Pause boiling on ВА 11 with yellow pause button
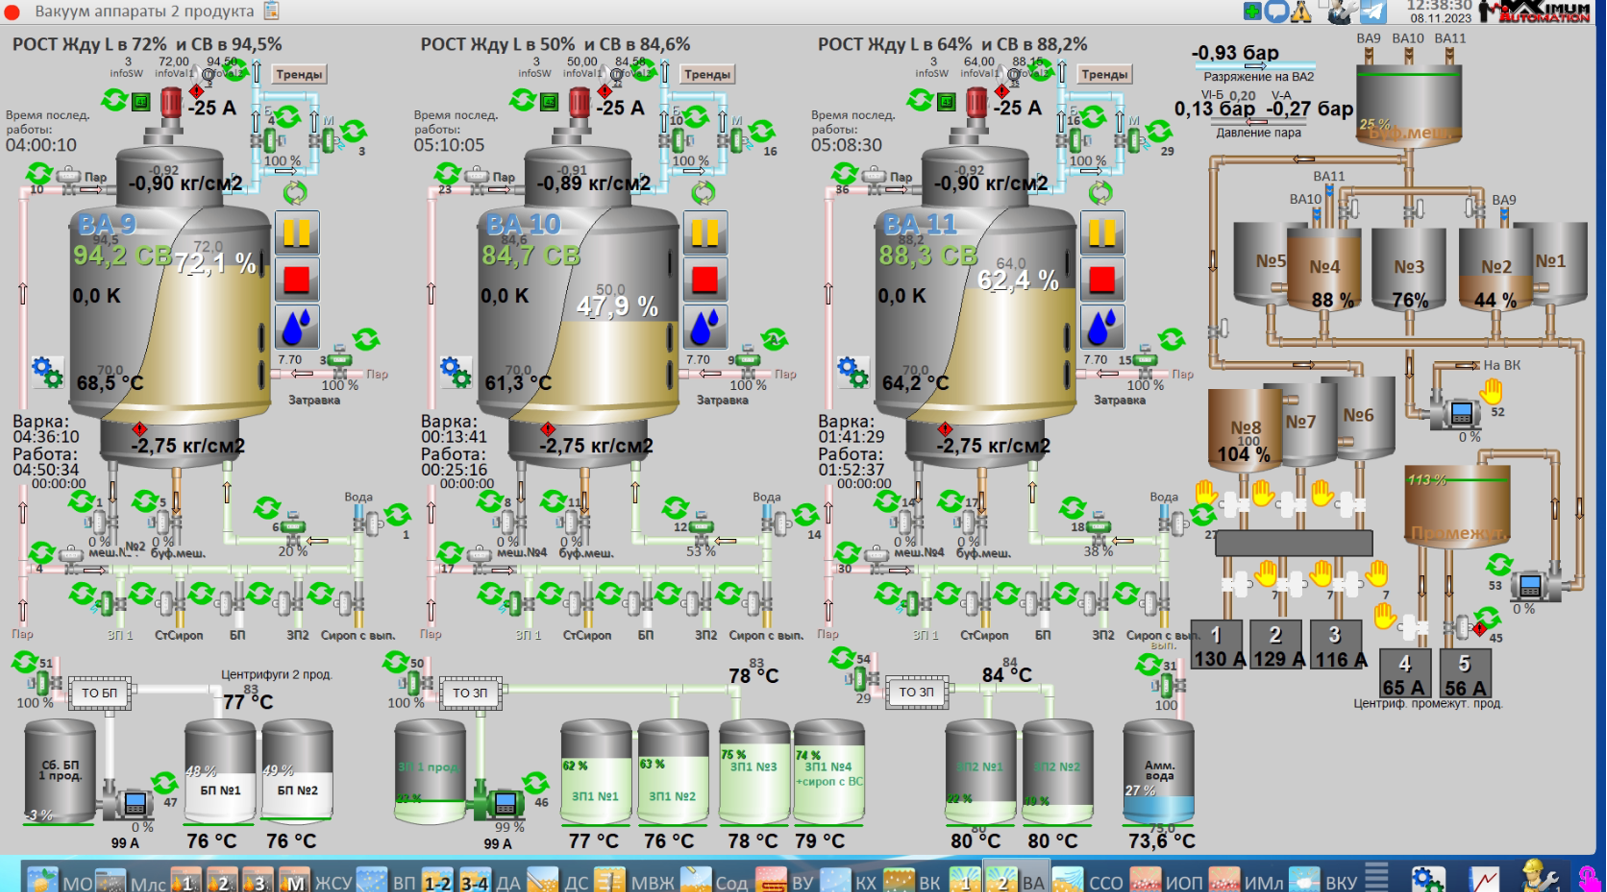The height and width of the screenshot is (892, 1607). (1102, 233)
